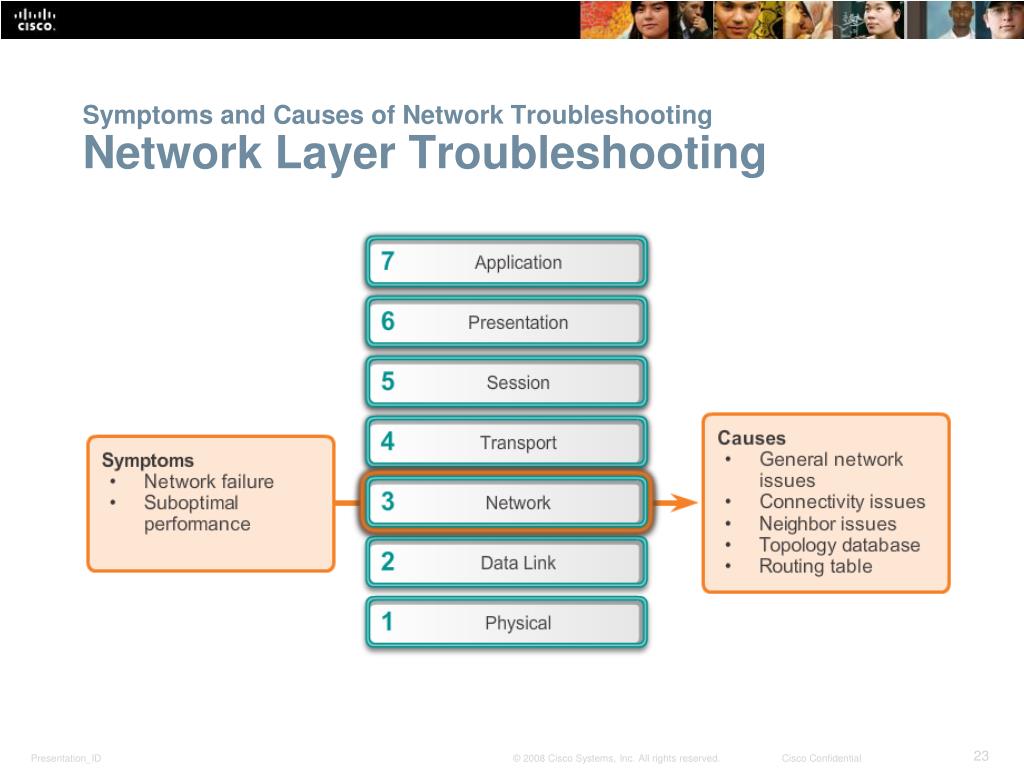Click slide number 23
This screenshot has height=768, width=1024.
click(981, 756)
